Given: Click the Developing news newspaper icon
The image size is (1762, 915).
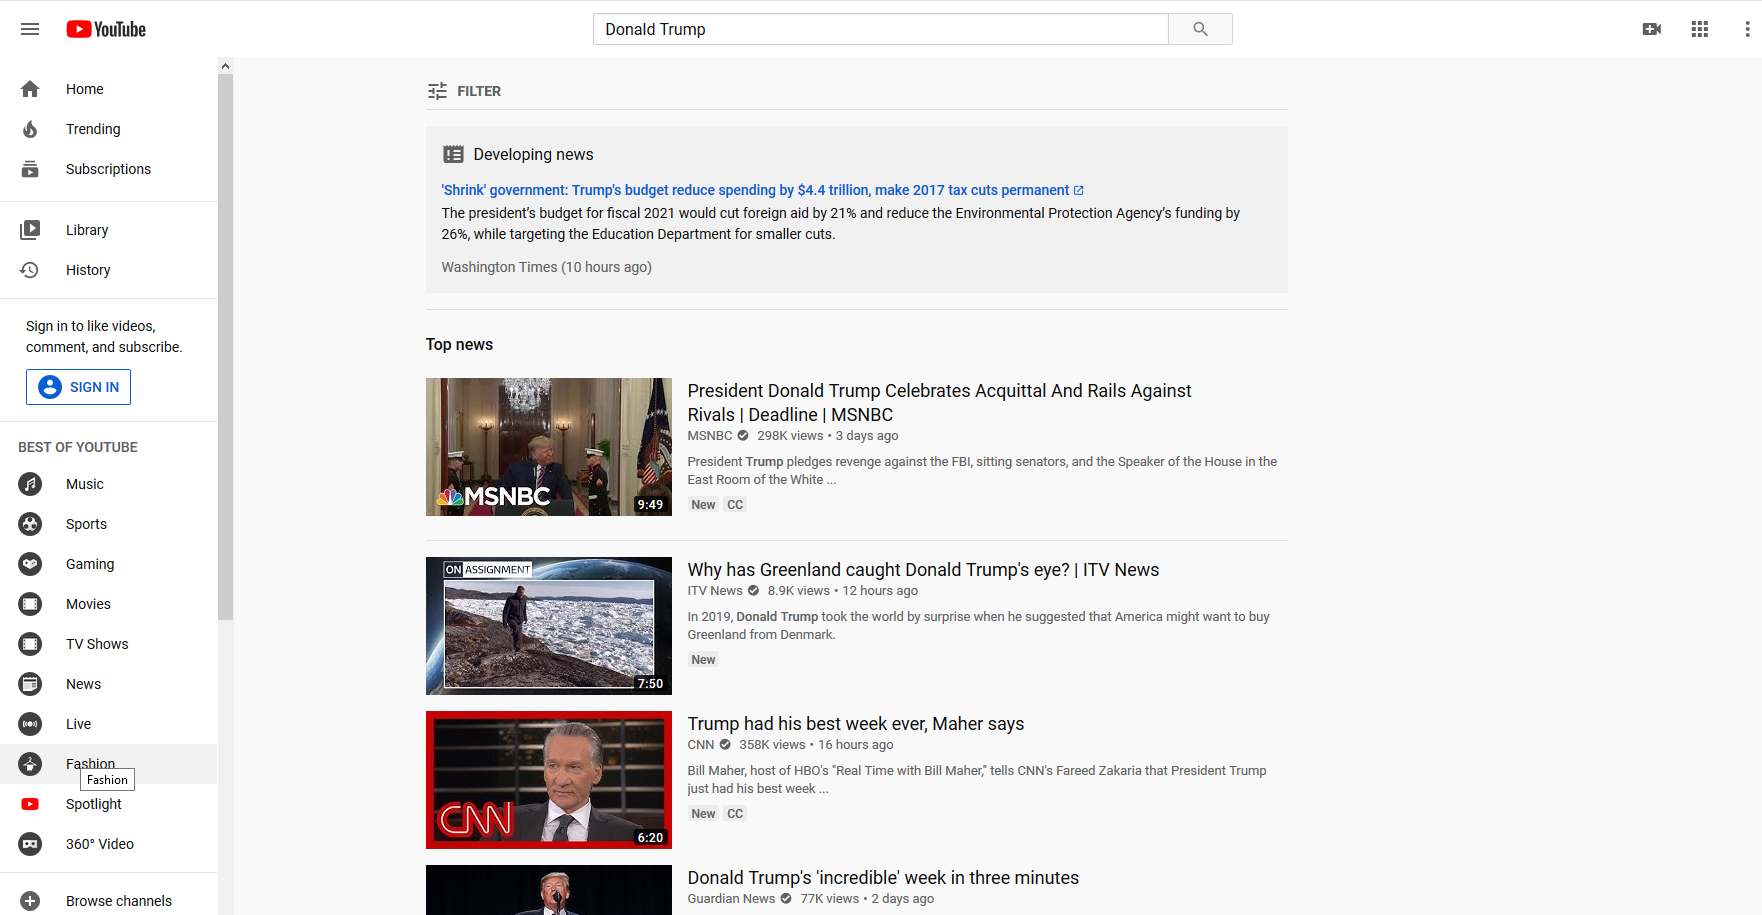Looking at the screenshot, I should pyautogui.click(x=453, y=154).
